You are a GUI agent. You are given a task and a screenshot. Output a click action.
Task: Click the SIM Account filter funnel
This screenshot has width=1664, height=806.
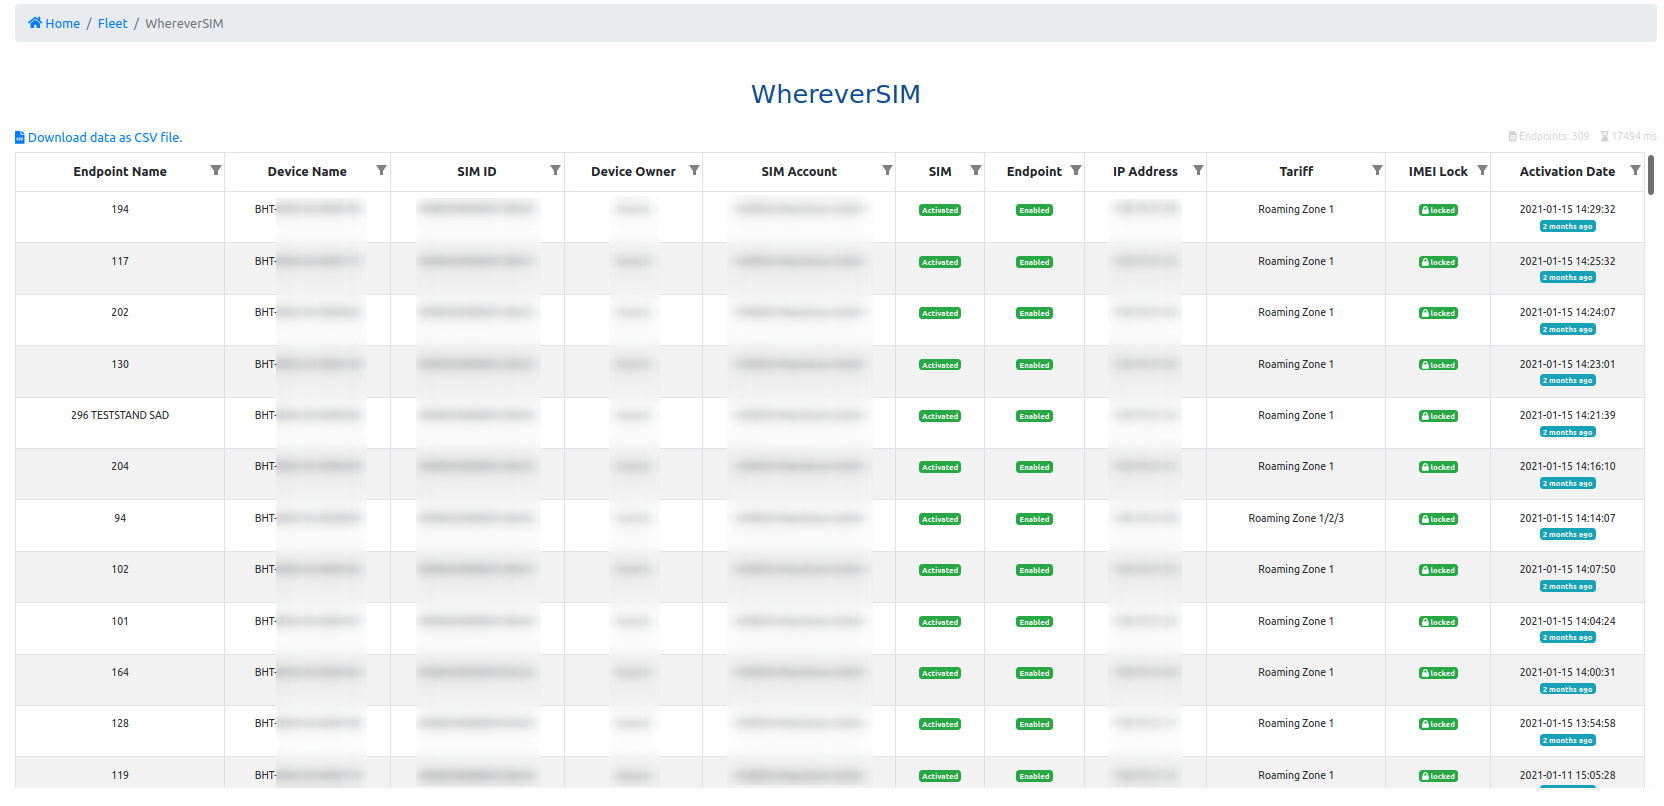click(x=887, y=171)
